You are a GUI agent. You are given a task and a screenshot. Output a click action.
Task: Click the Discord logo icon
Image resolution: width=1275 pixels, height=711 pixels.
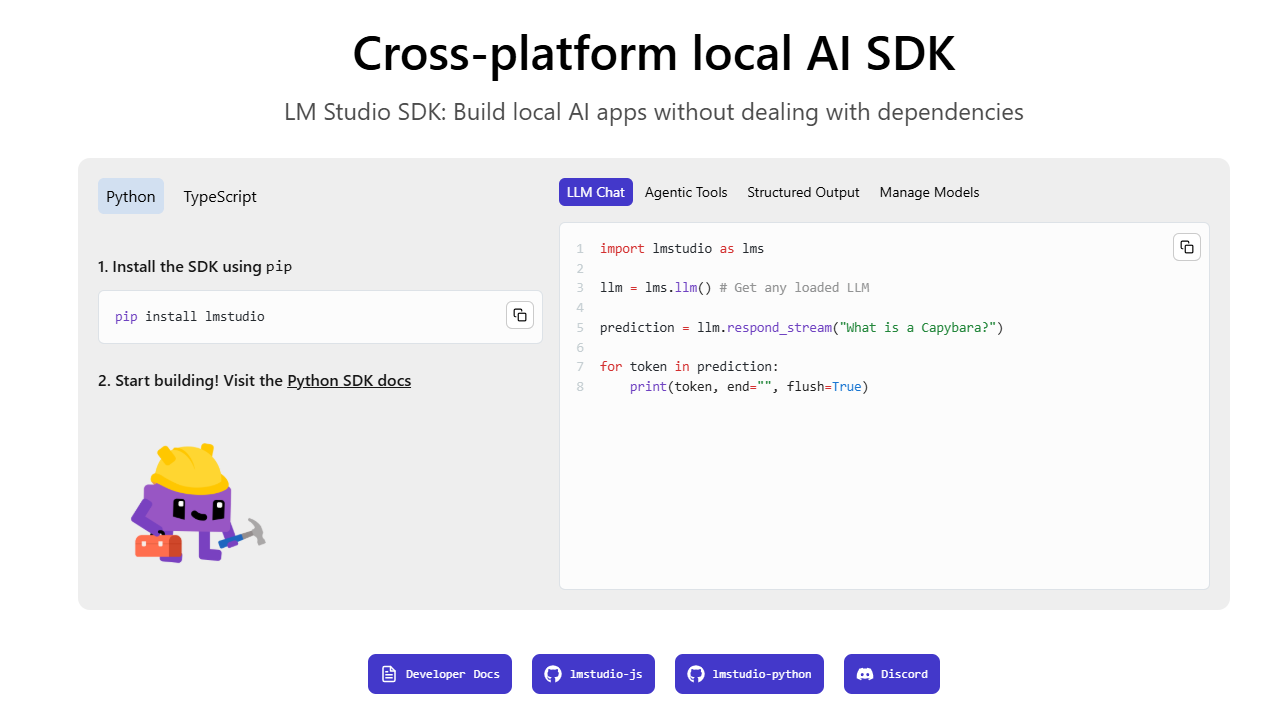click(865, 674)
